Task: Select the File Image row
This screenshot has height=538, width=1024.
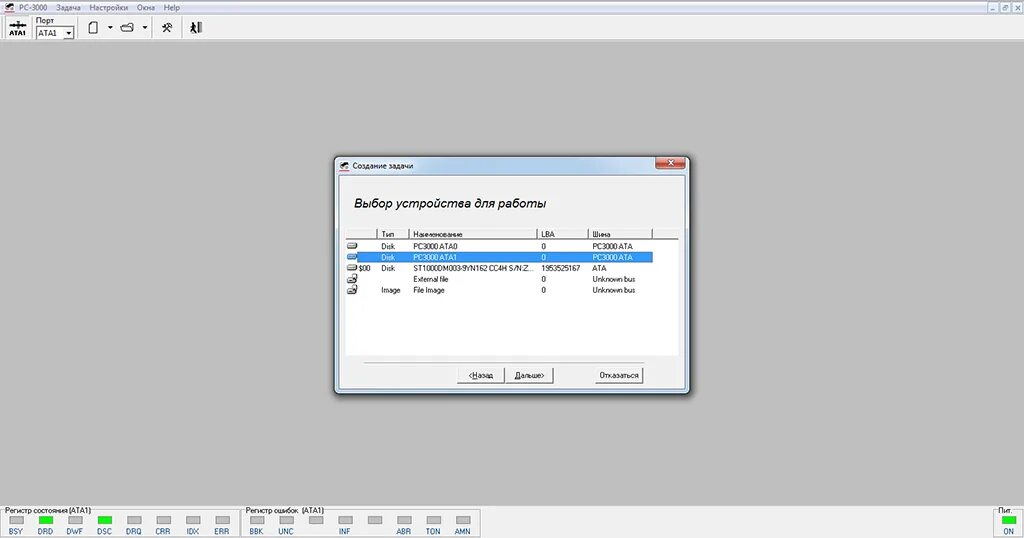Action: 499,290
